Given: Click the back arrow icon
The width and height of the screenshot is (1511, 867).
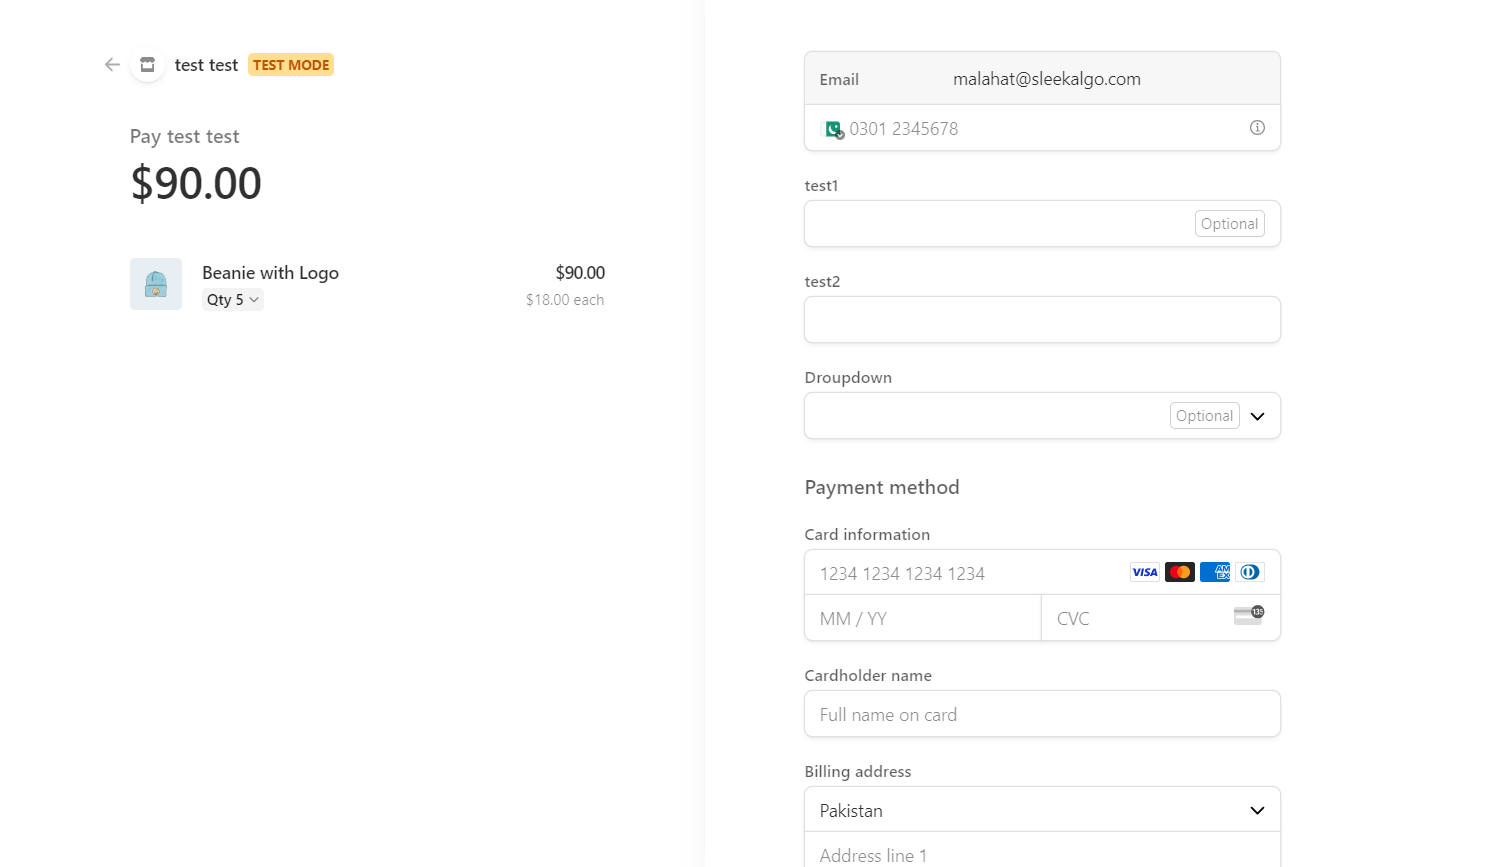Looking at the screenshot, I should tap(112, 65).
